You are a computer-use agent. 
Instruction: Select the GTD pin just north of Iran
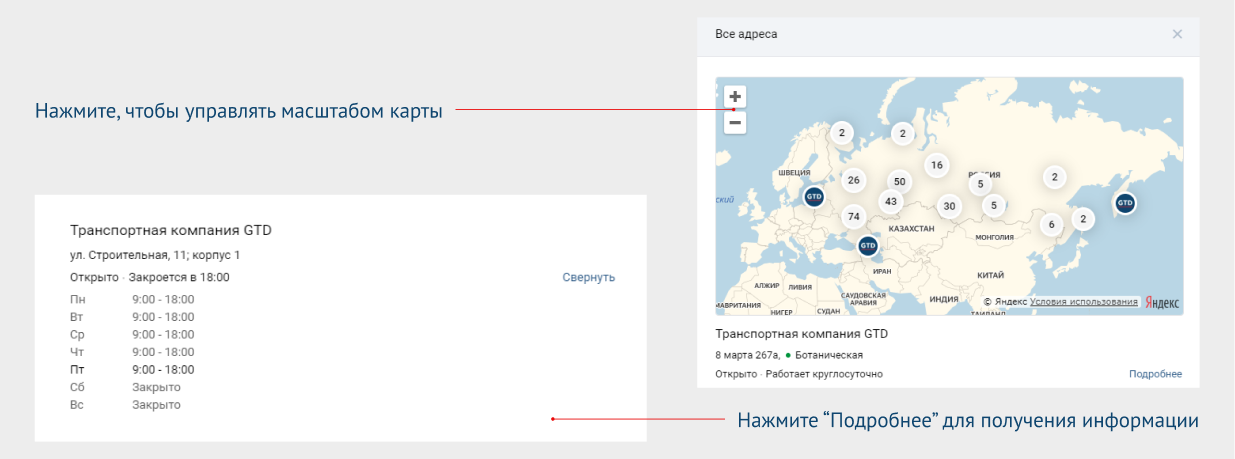tap(868, 245)
